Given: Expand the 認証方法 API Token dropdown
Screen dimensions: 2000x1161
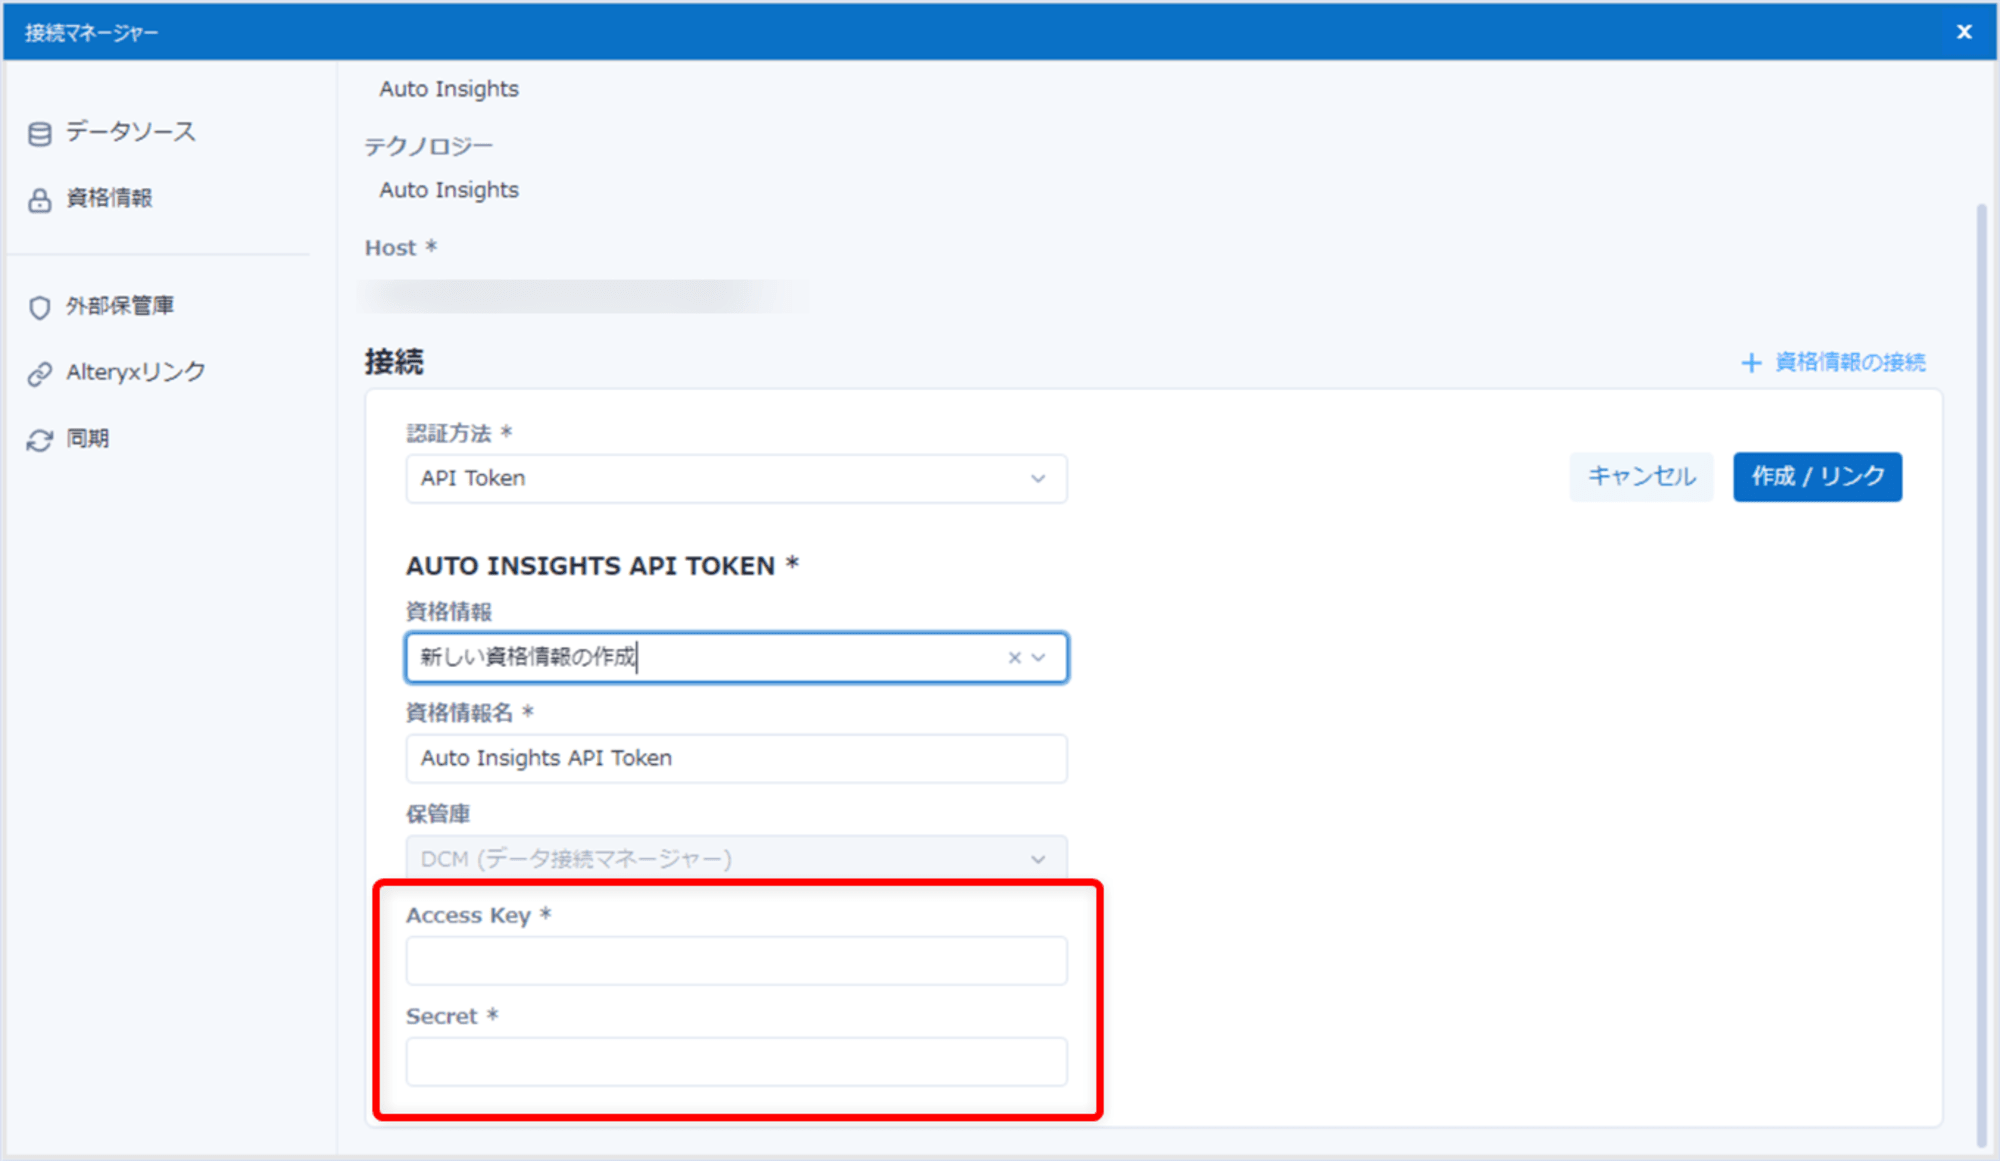Looking at the screenshot, I should point(736,478).
